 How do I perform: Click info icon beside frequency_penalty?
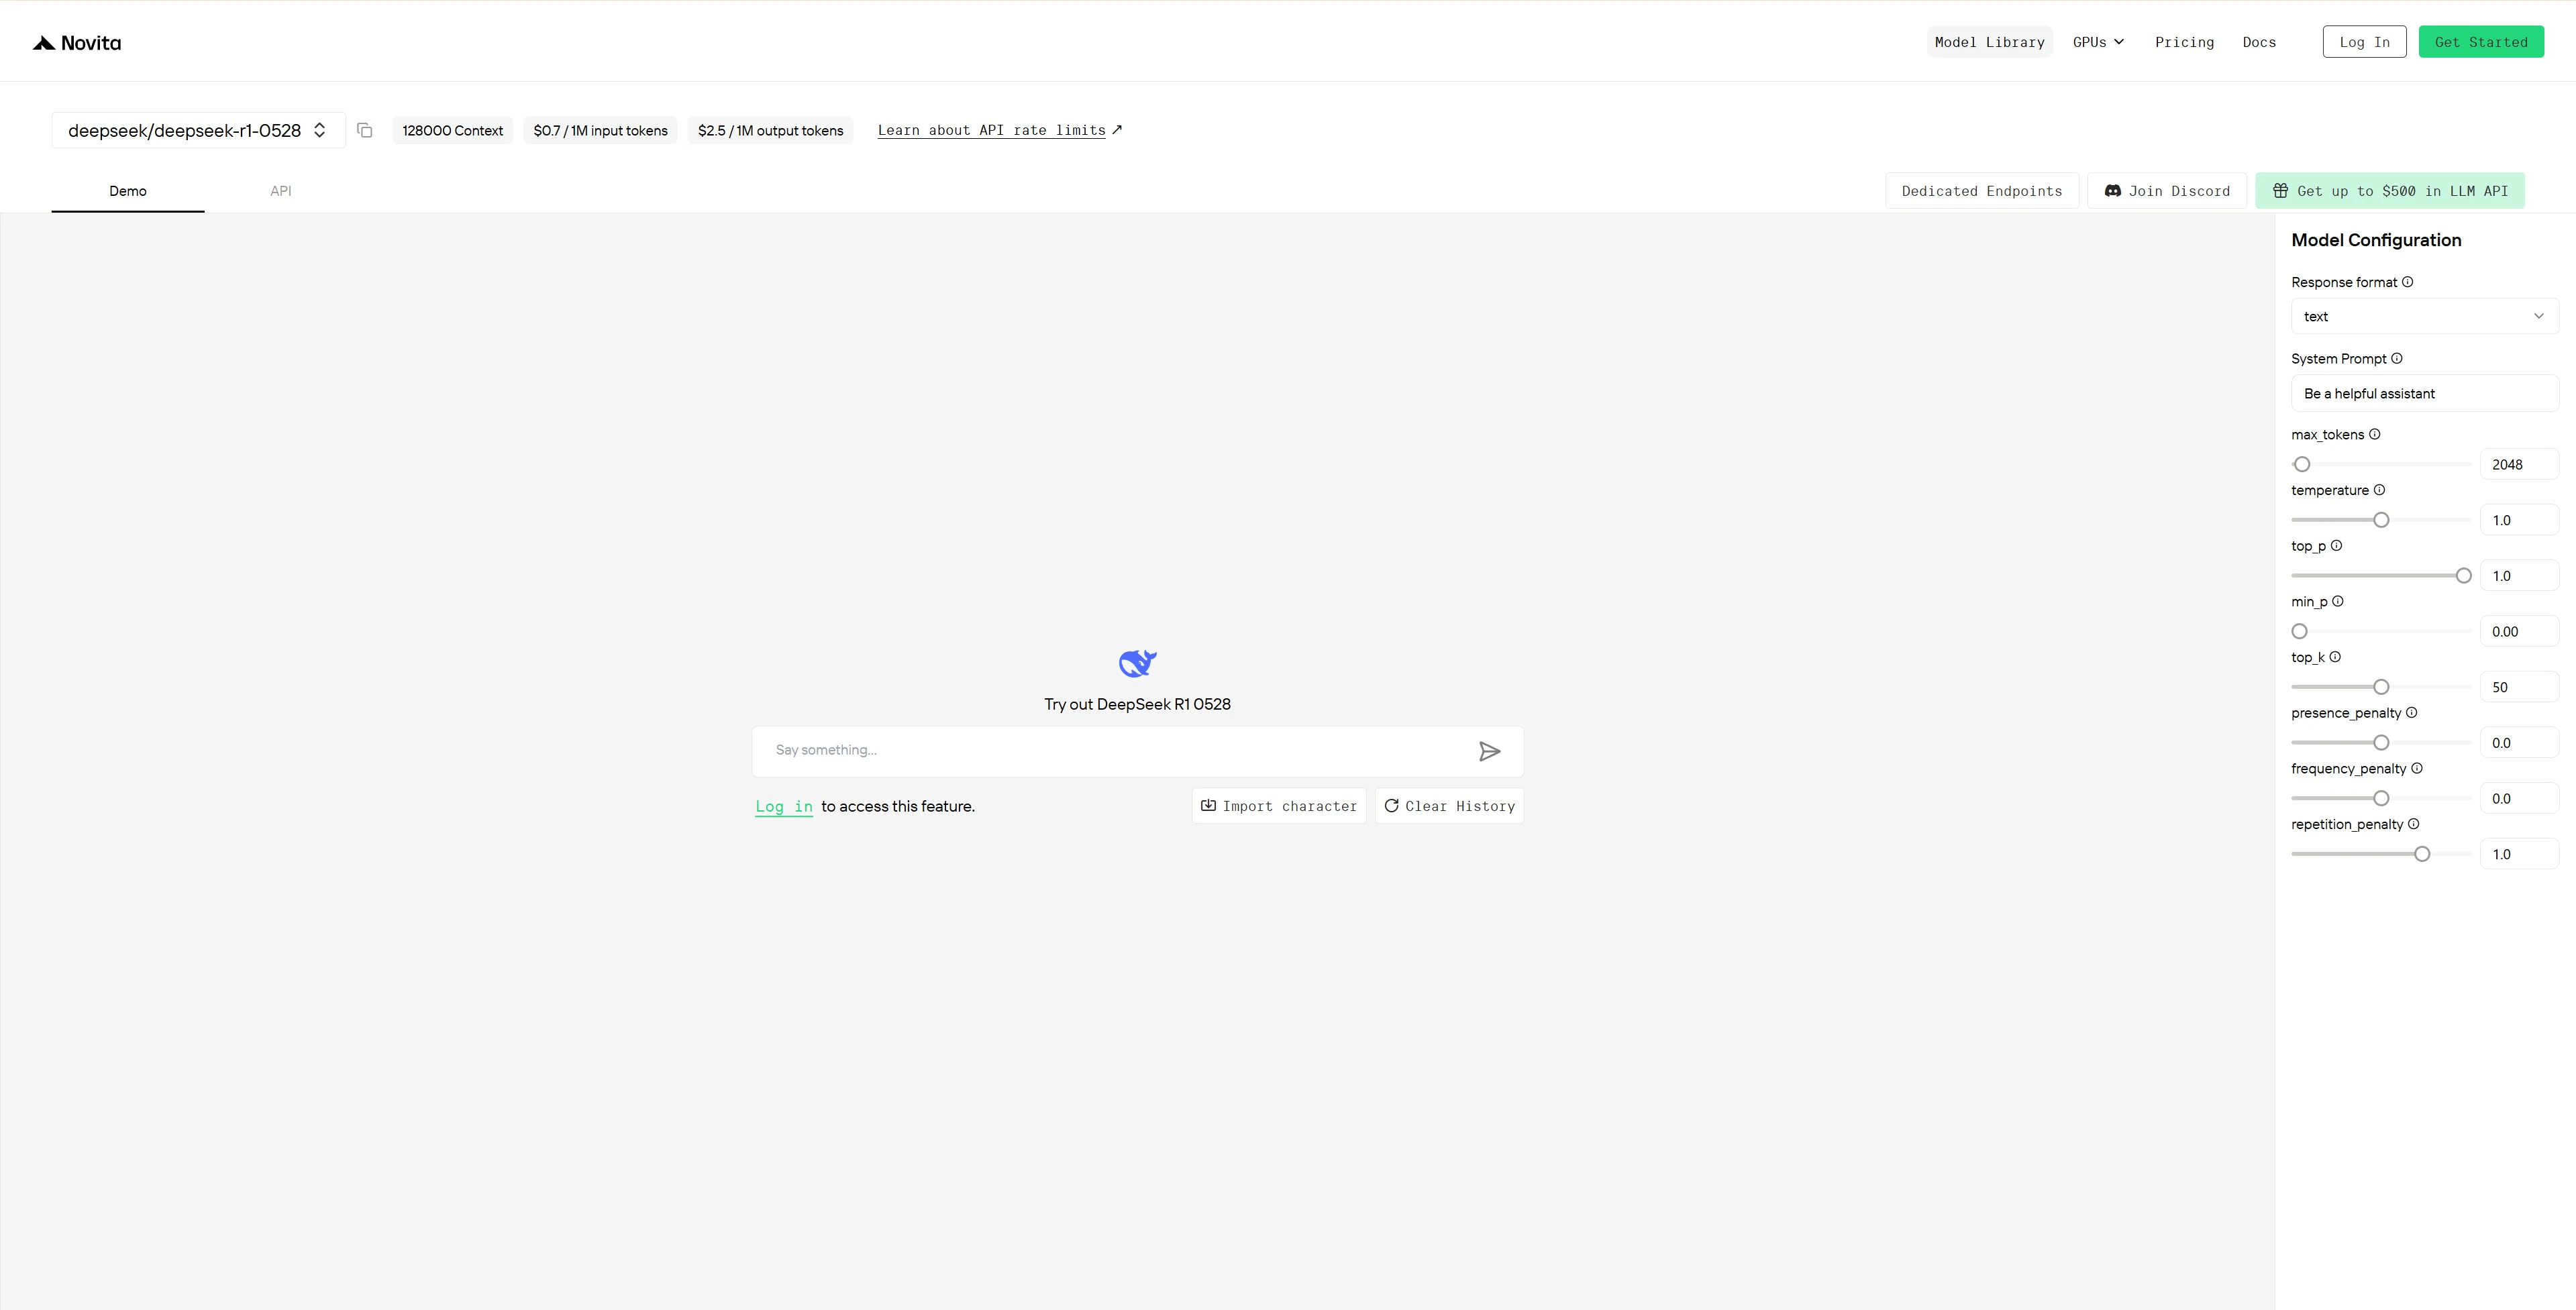(x=2417, y=768)
